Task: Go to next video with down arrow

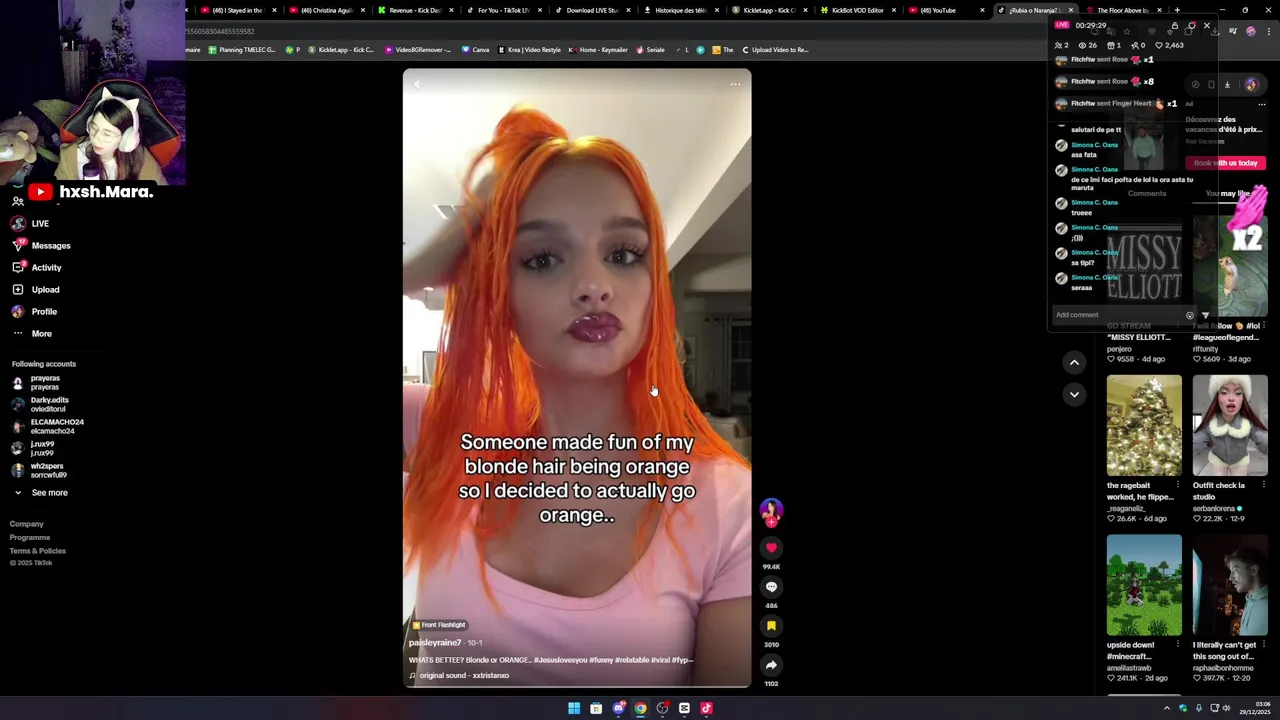Action: [1074, 394]
